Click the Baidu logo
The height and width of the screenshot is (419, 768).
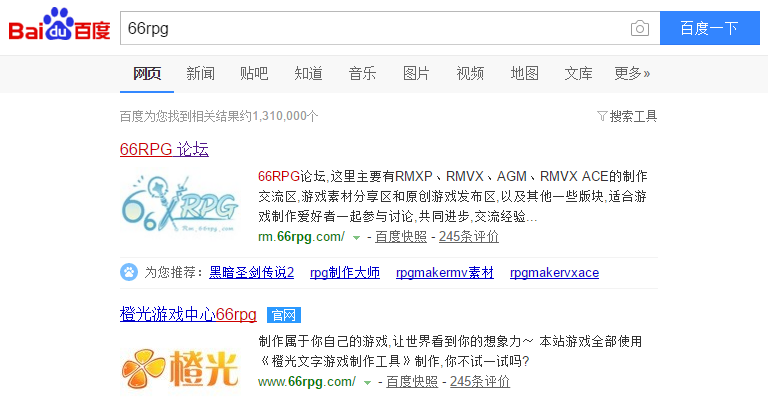59,24
